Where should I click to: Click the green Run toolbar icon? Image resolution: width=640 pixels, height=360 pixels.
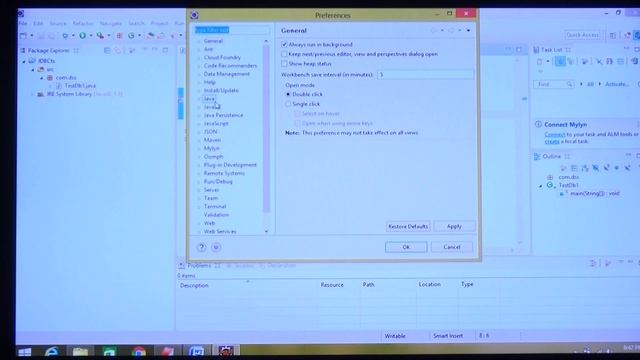point(82,36)
